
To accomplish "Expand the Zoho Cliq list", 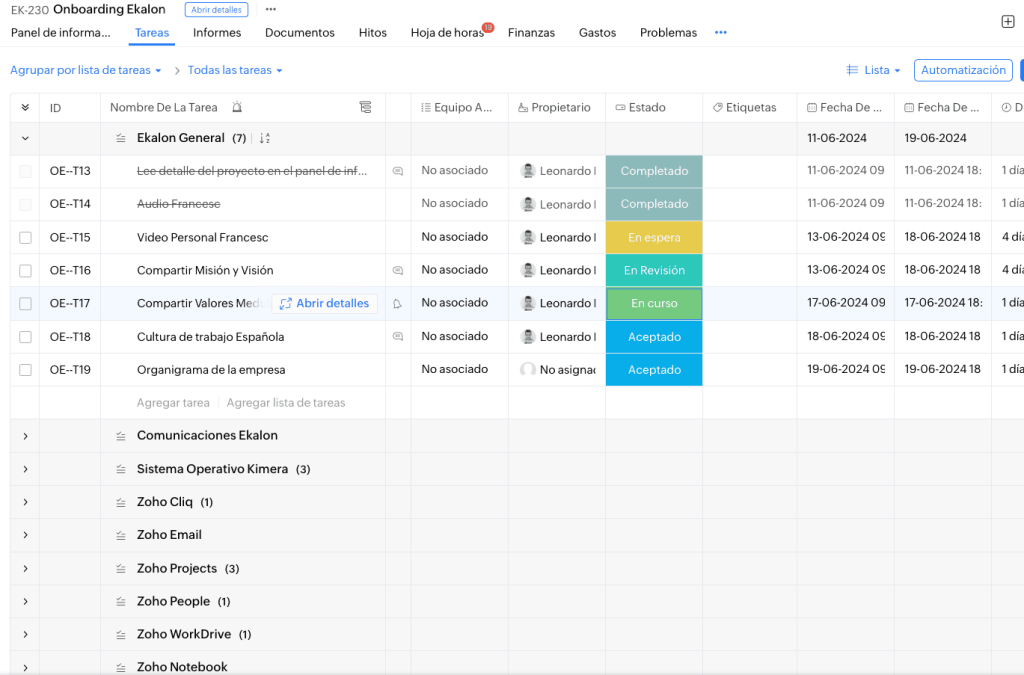I will tap(25, 503).
